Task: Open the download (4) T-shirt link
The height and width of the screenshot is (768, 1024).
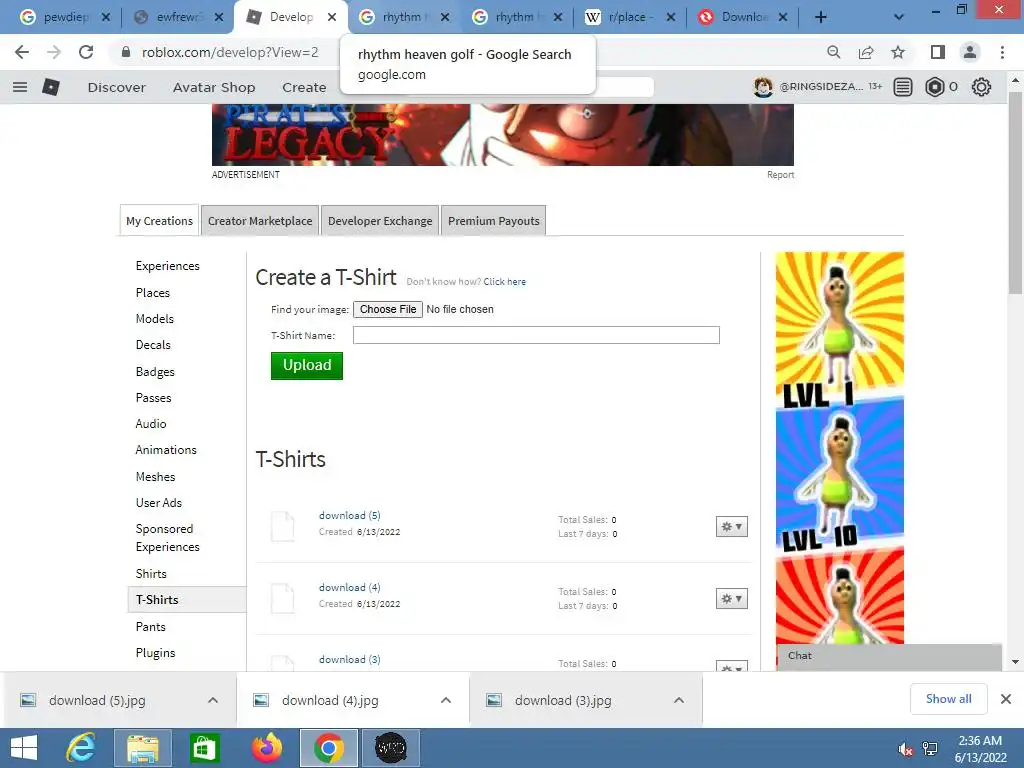Action: coord(349,587)
